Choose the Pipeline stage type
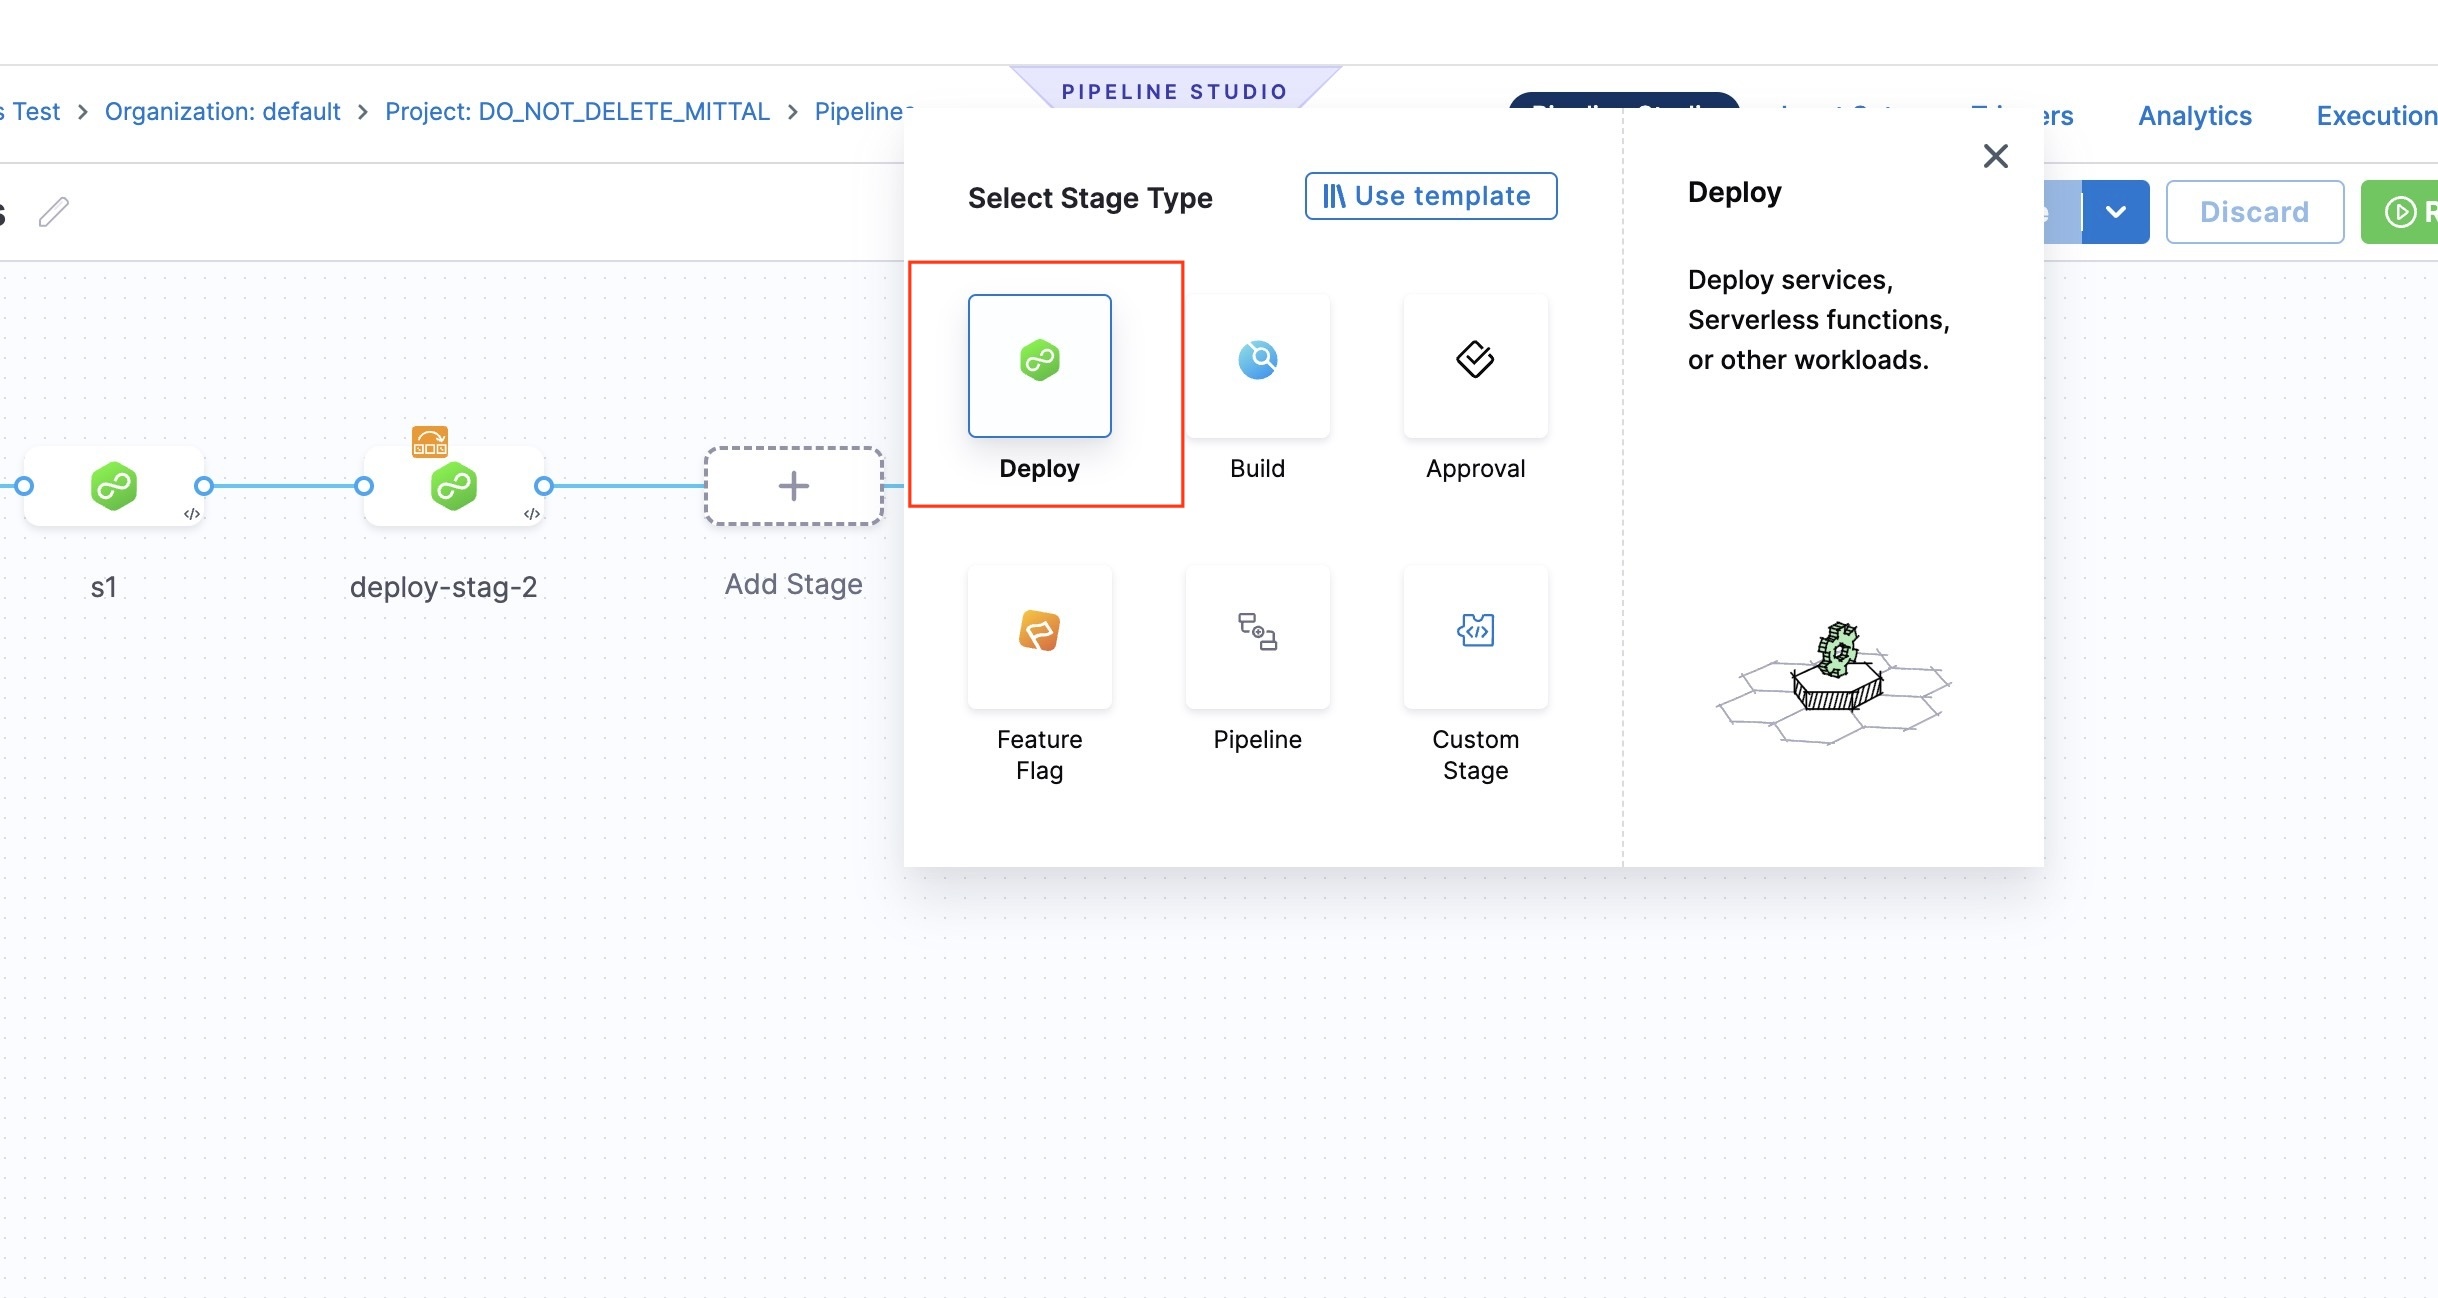Viewport: 2438px width, 1298px height. (x=1257, y=637)
